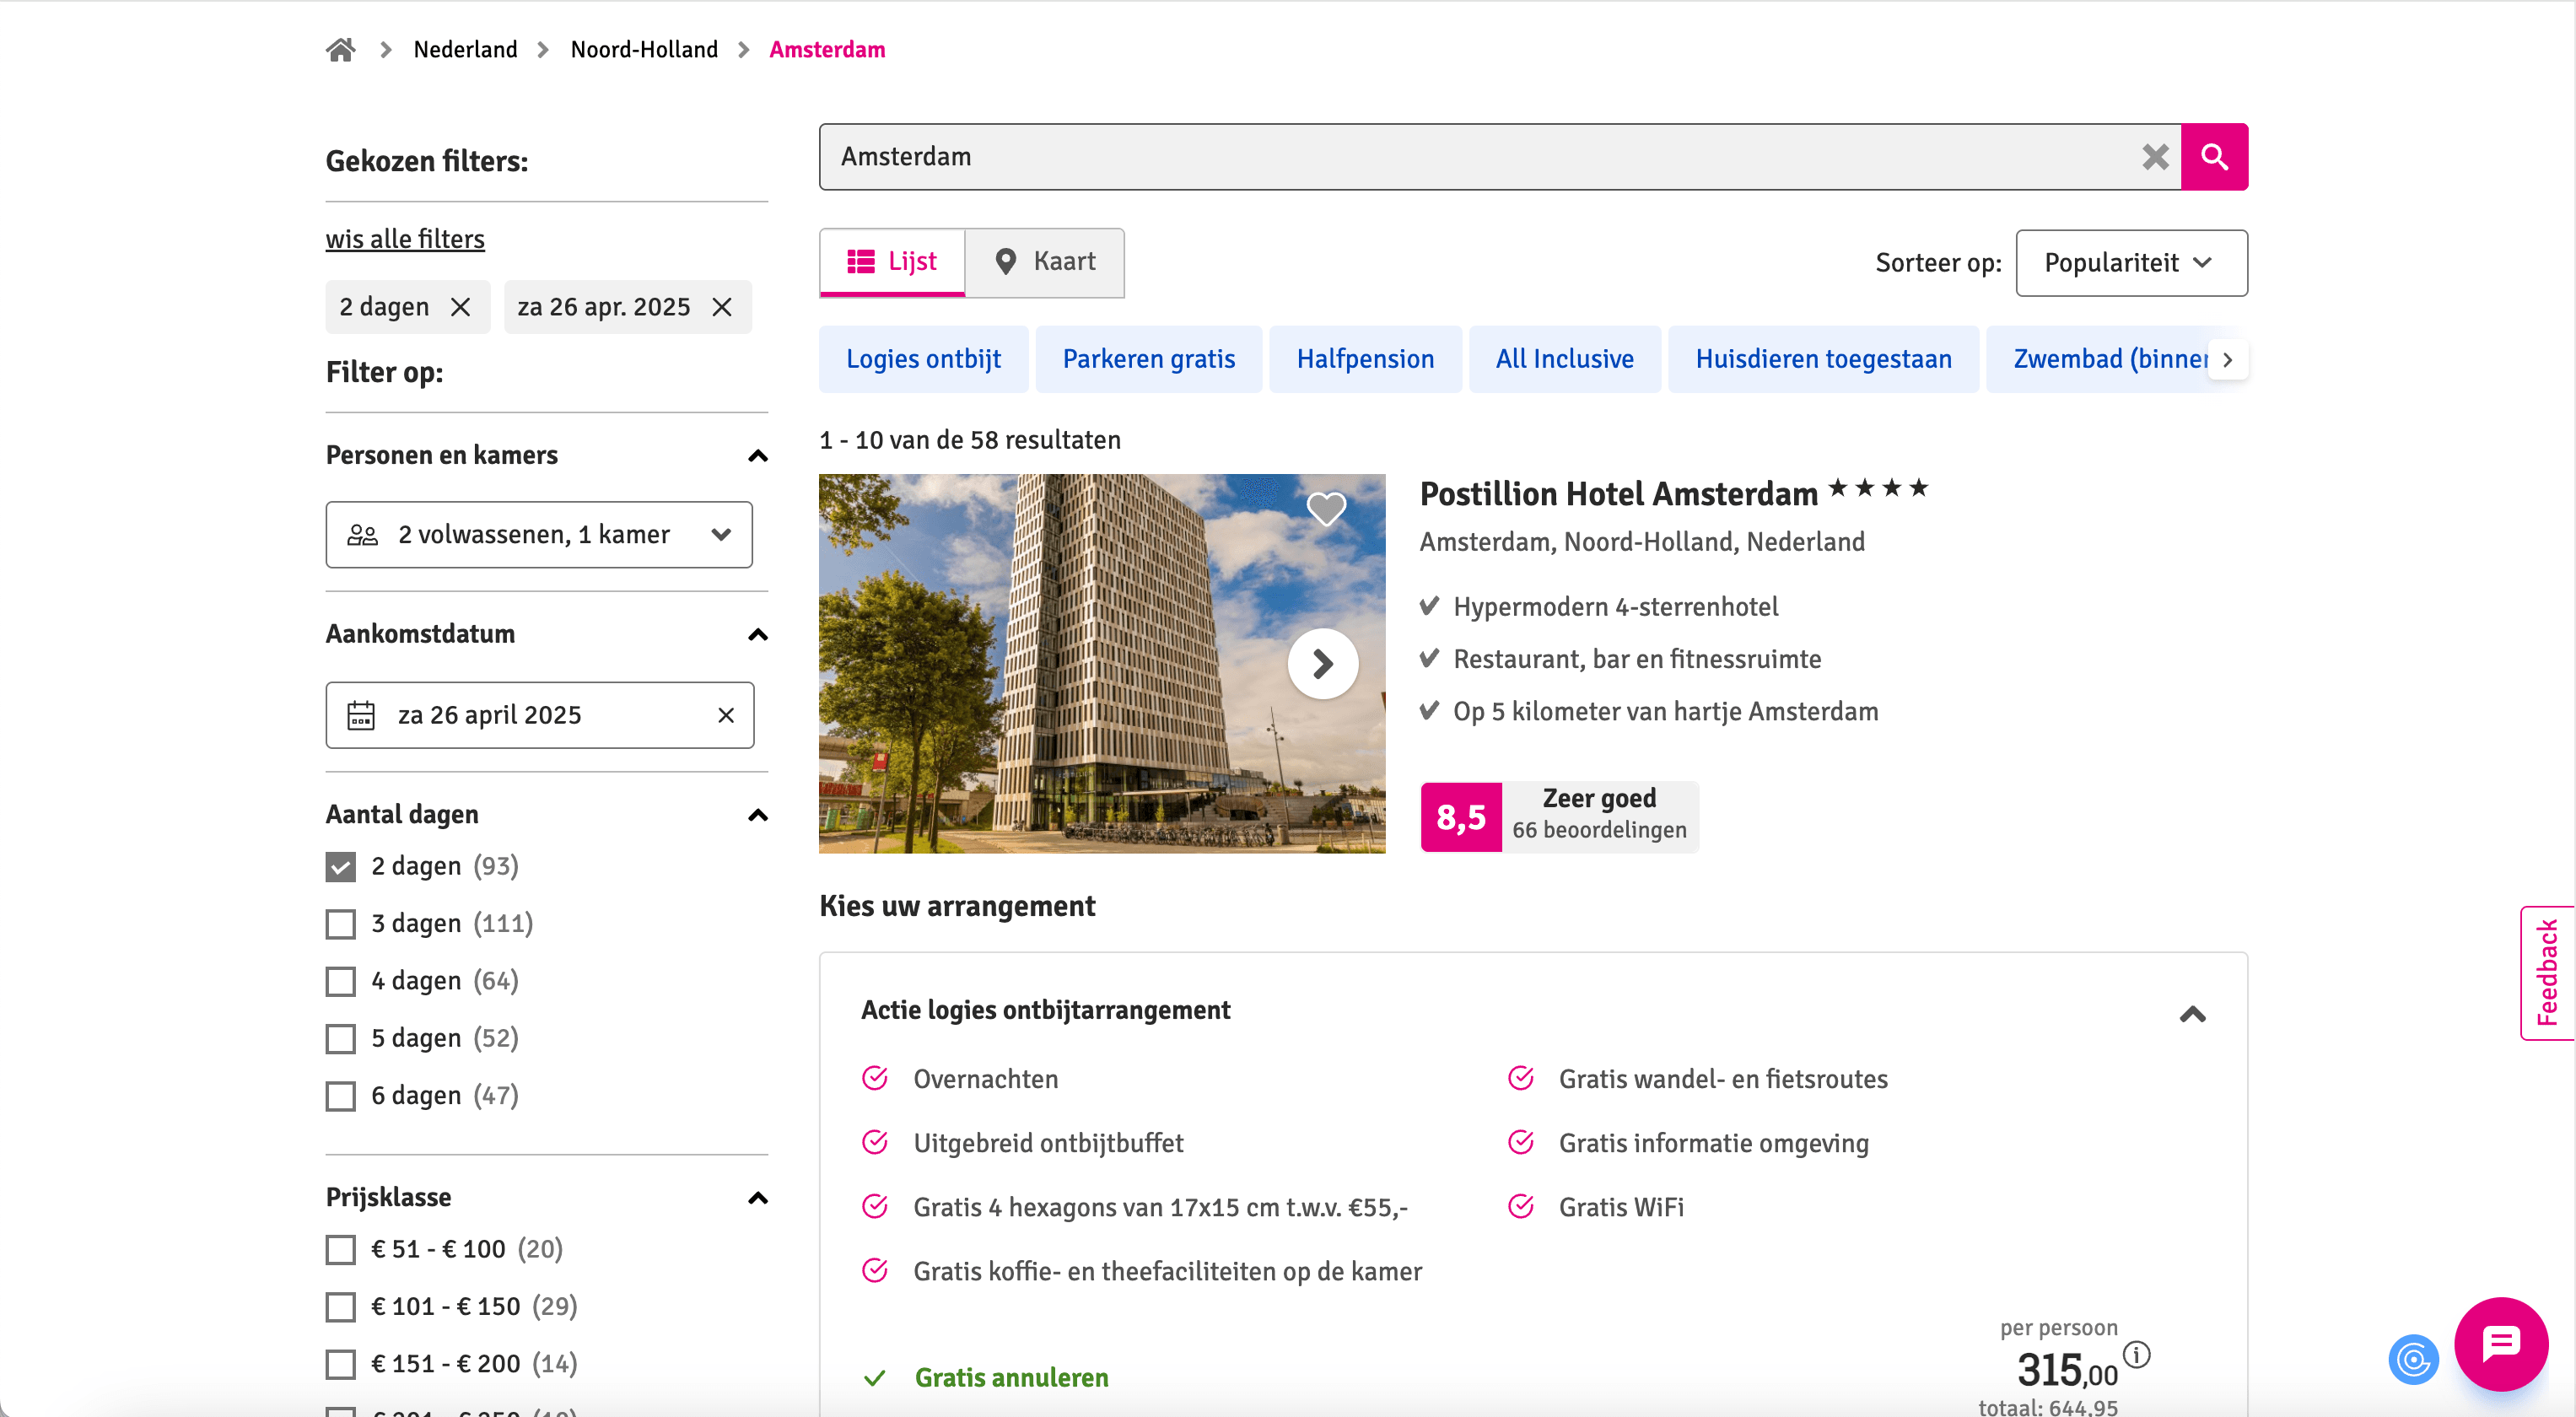Switch to the Kaart tab
The image size is (2576, 1417).
pyautogui.click(x=1045, y=261)
